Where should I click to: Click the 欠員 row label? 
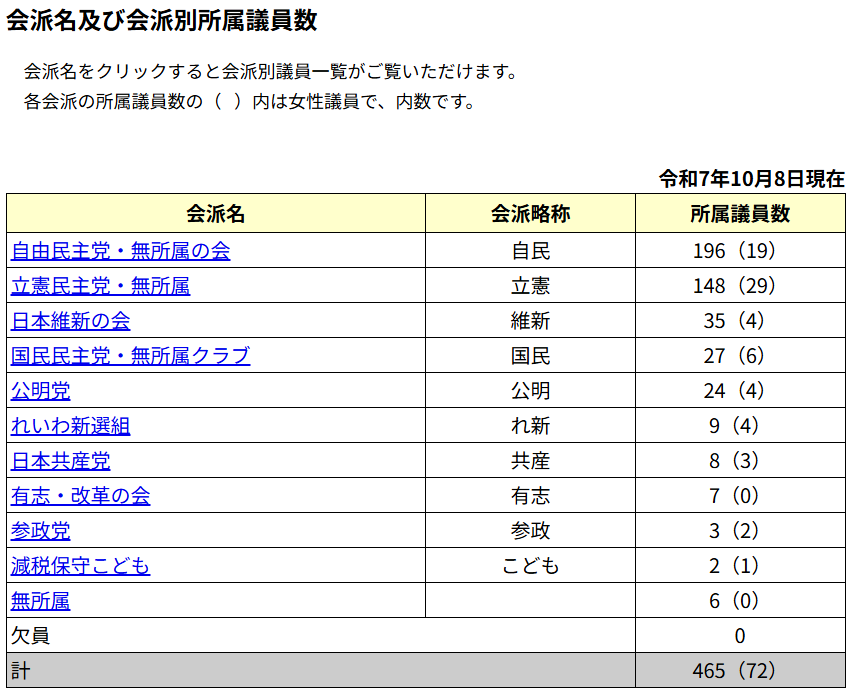[31, 636]
